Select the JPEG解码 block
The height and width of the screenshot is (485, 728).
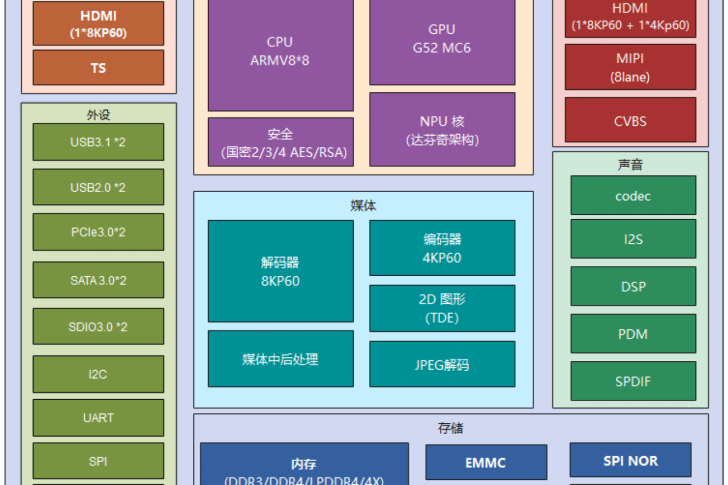pos(441,364)
